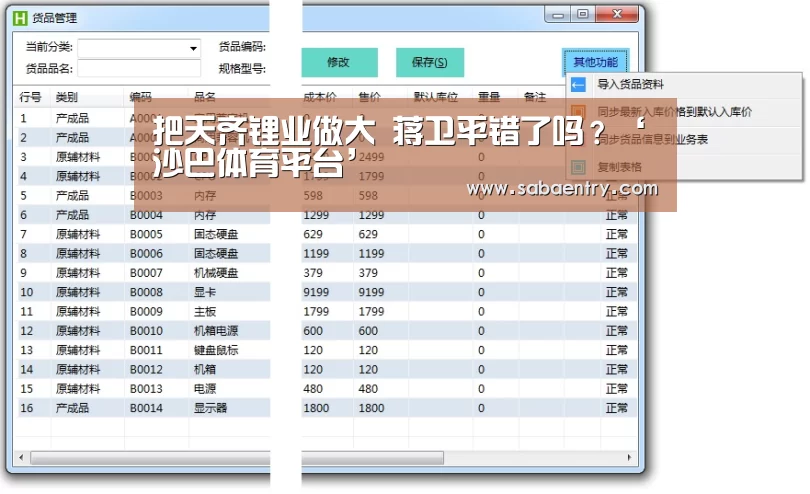Click cost price 480 in row 15
Screen dimensions: 810x494
313,389
